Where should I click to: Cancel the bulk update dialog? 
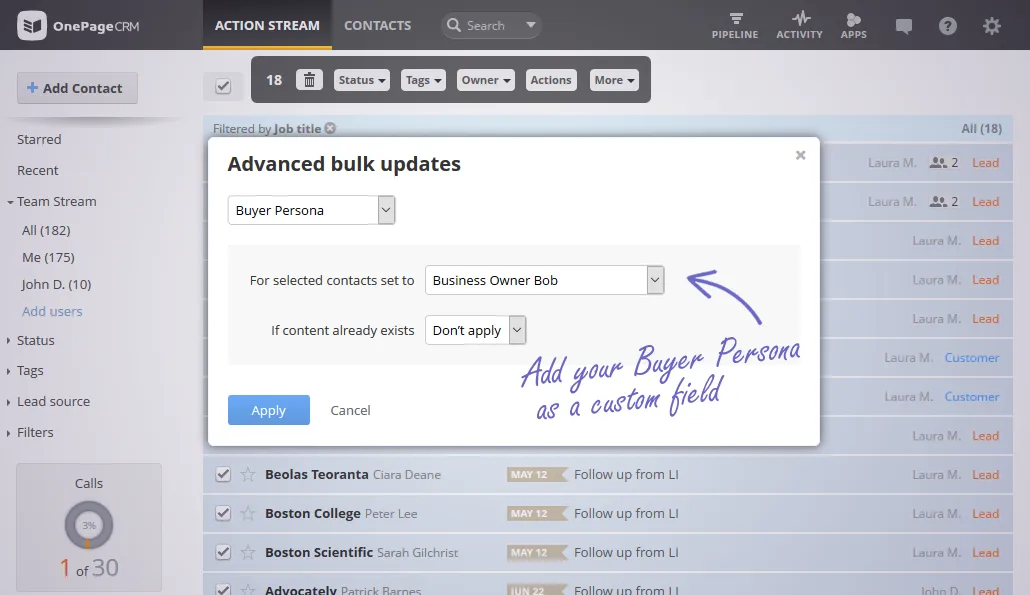[x=350, y=410]
